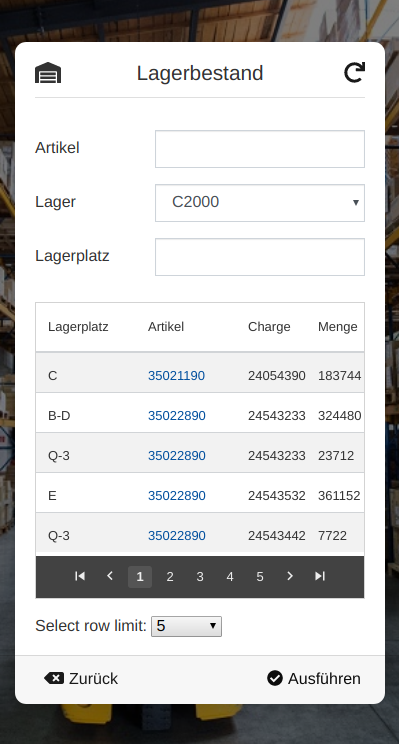Image resolution: width=399 pixels, height=744 pixels.
Task: Open article 35022890 in row E
Action: tap(176, 496)
